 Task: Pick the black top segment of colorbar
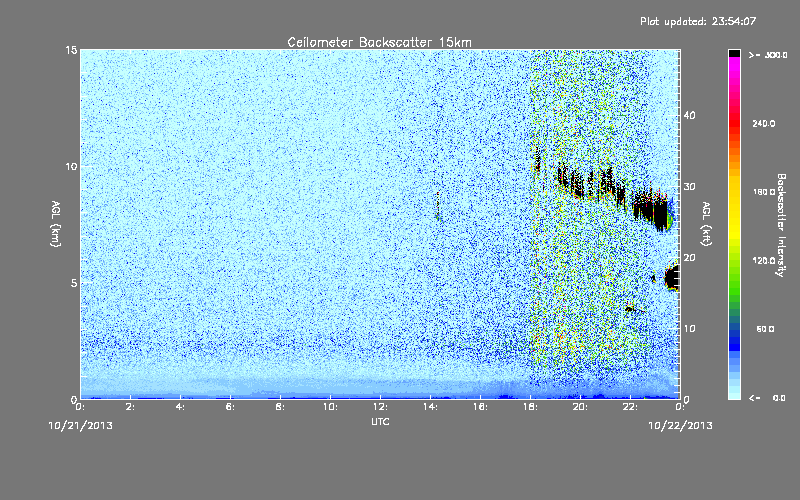pyautogui.click(x=734, y=53)
